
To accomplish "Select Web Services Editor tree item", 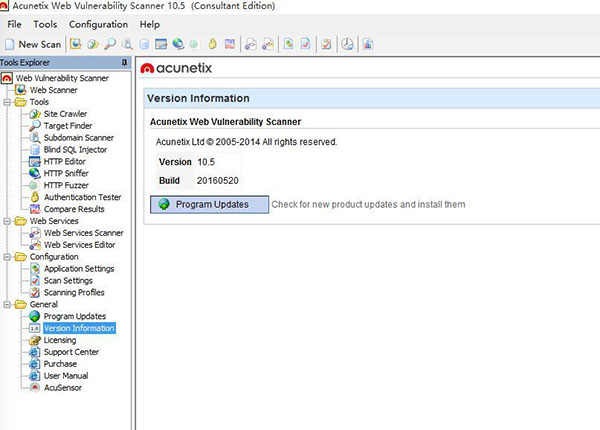I will (x=80, y=244).
